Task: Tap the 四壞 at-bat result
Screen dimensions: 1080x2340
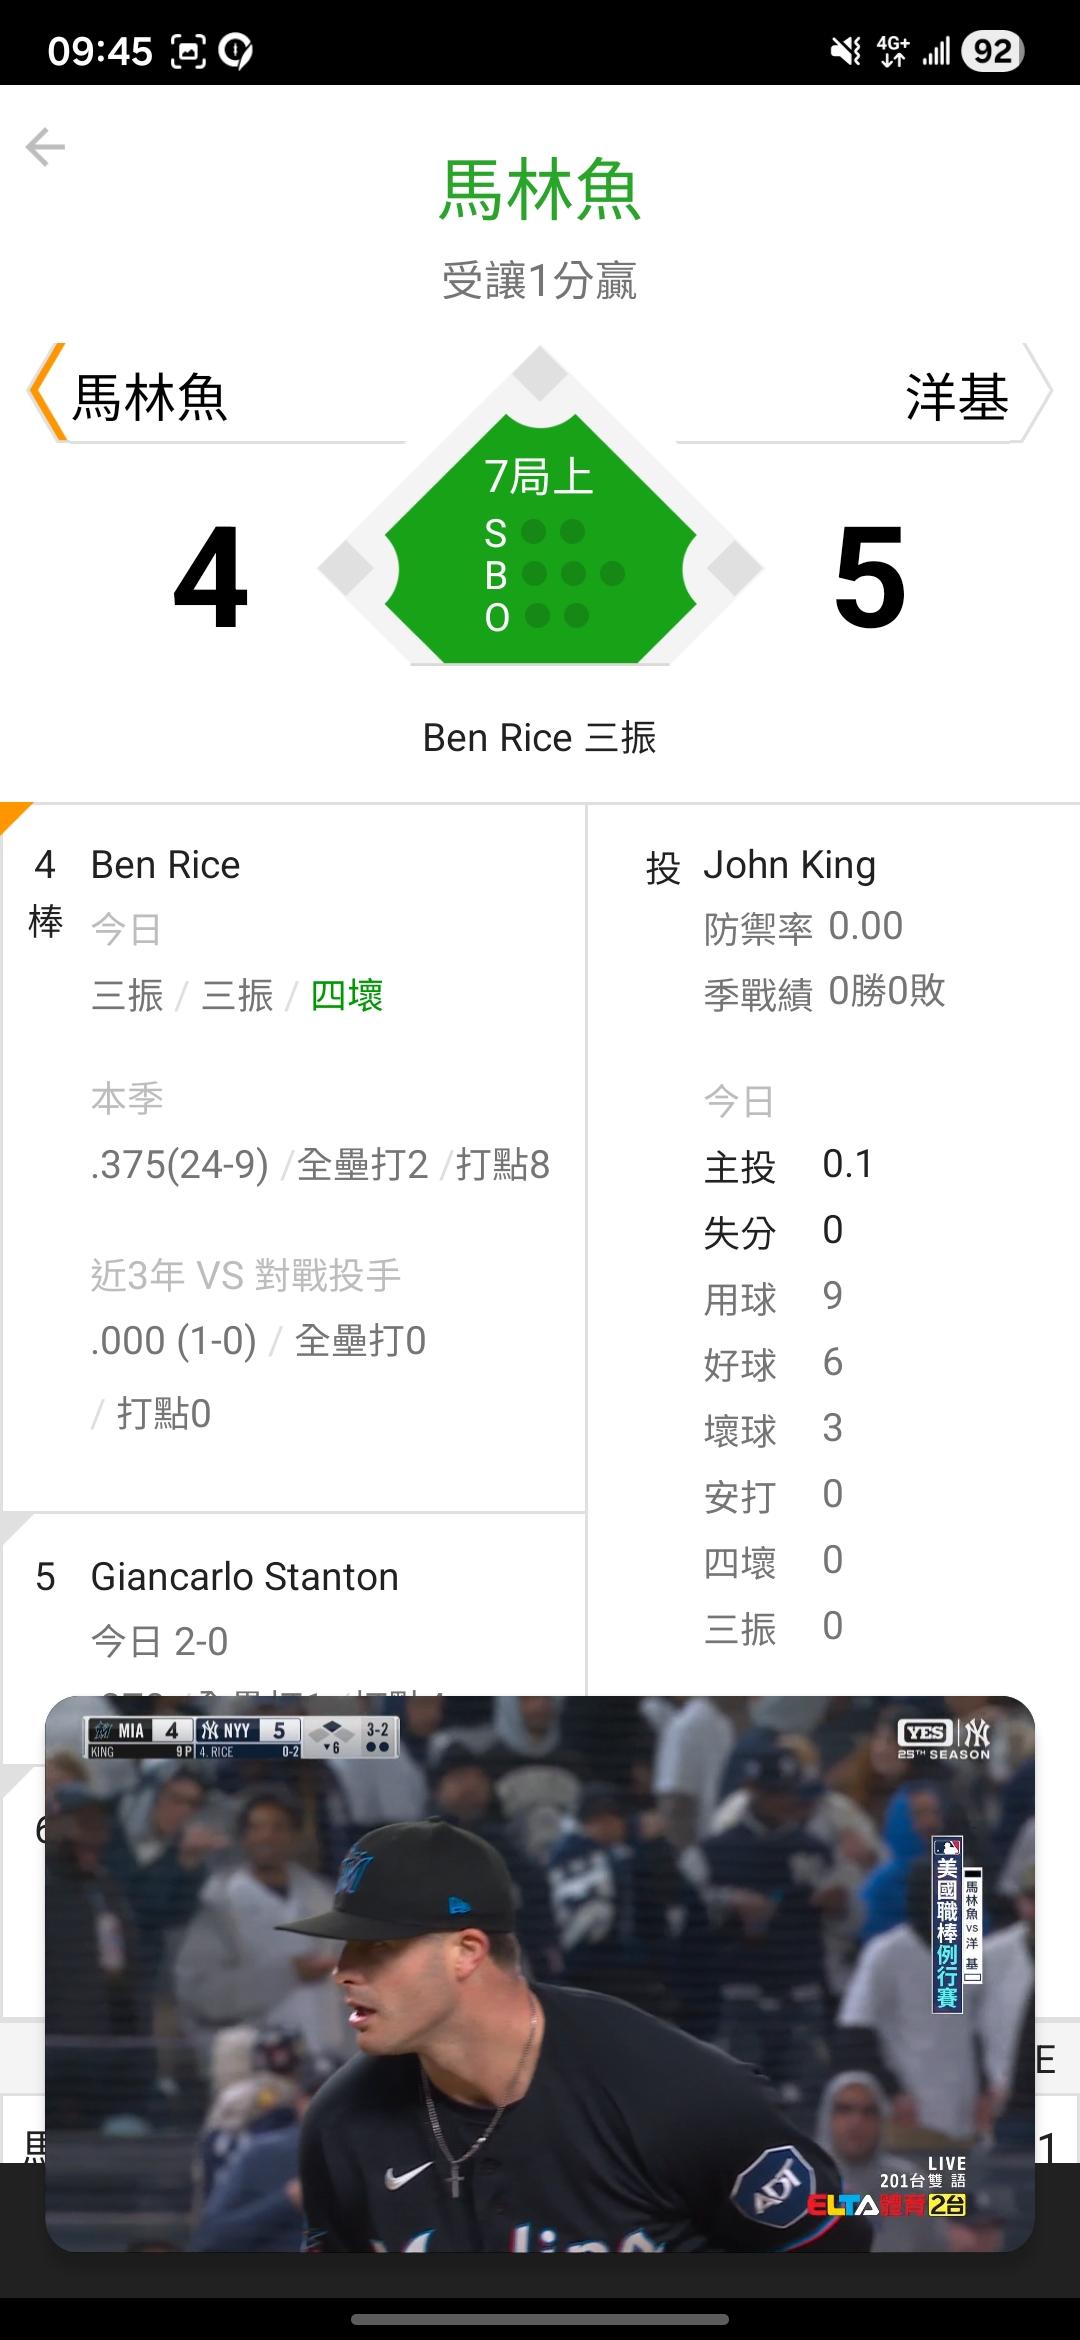Action: (x=347, y=995)
